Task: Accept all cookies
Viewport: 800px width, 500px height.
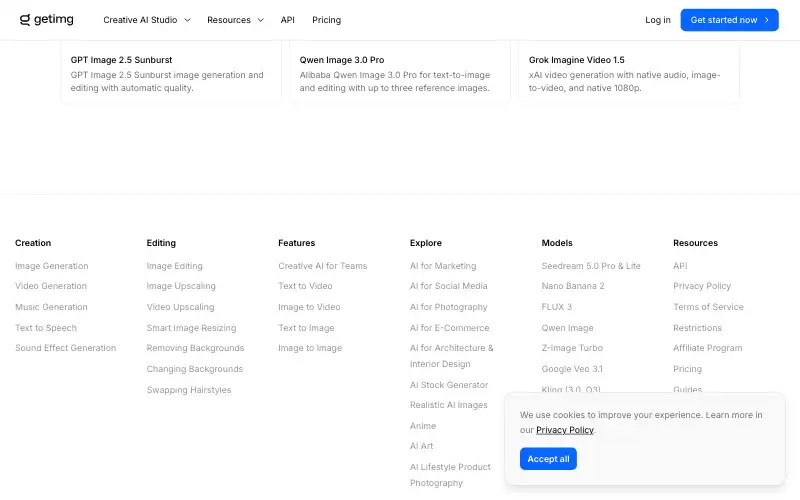Action: (x=548, y=459)
